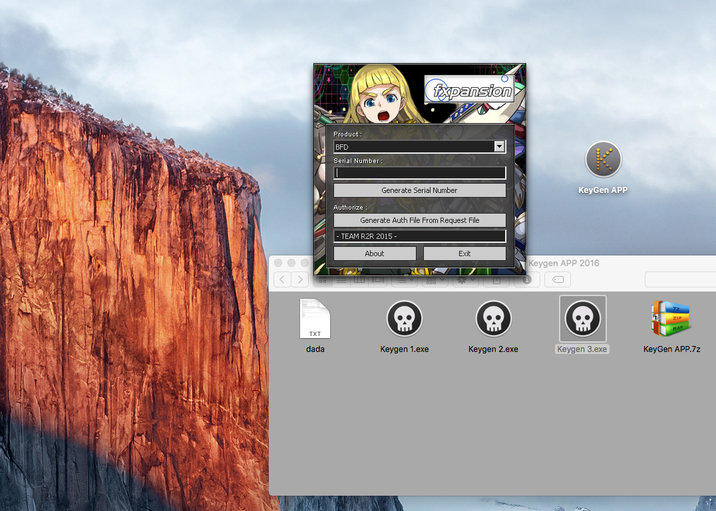The height and width of the screenshot is (511, 716).
Task: Select the KeyGen APP desktop icon
Action: pyautogui.click(x=603, y=159)
